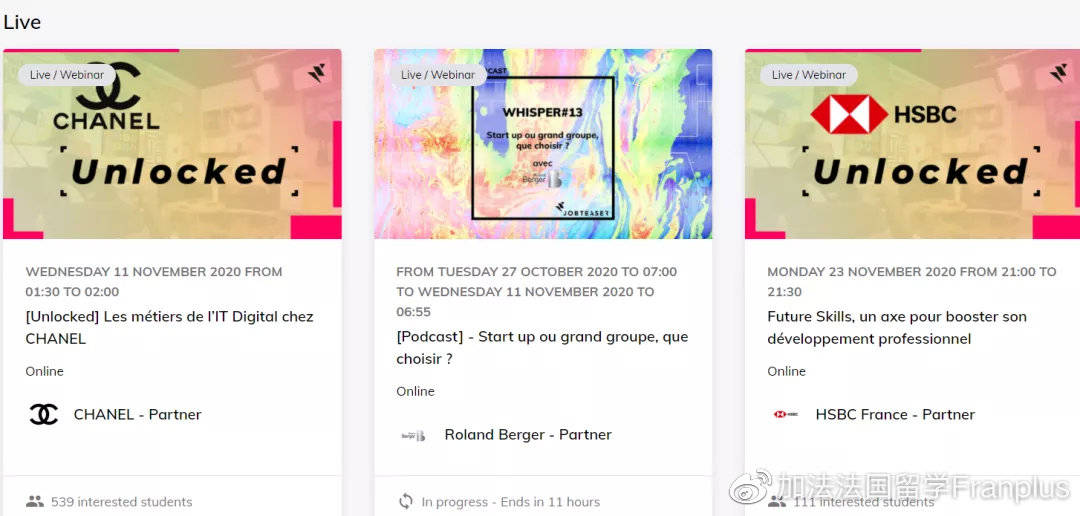Click the in-progress refresh icon on podcast card
The width and height of the screenshot is (1080, 516).
pyautogui.click(x=406, y=501)
